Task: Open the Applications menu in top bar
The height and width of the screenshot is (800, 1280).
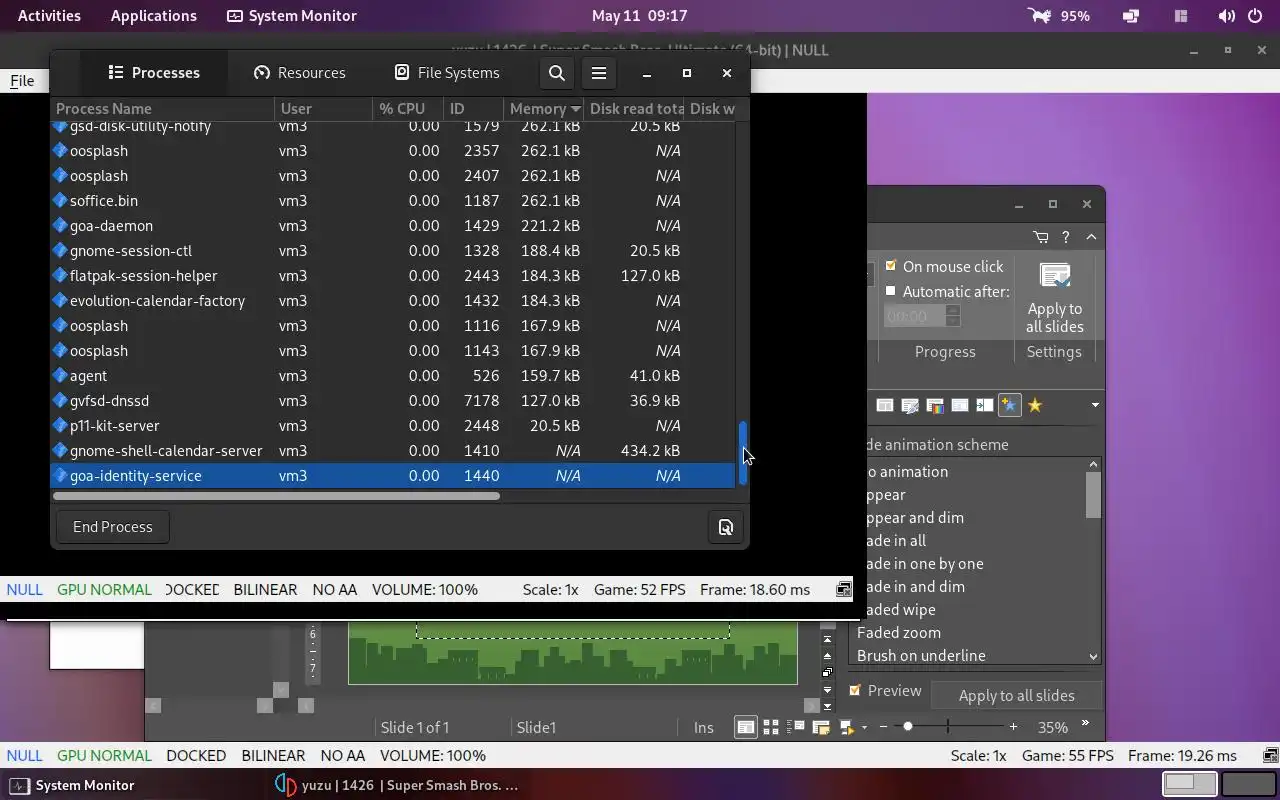Action: pyautogui.click(x=154, y=16)
